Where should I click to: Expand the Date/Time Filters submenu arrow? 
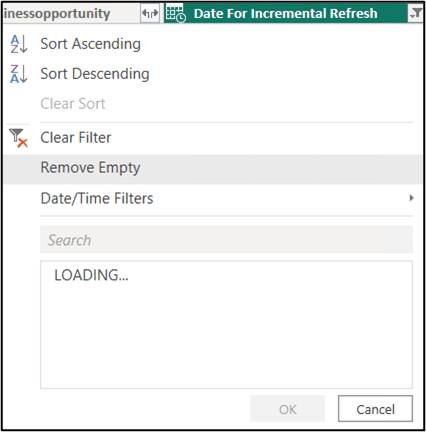pyautogui.click(x=411, y=198)
